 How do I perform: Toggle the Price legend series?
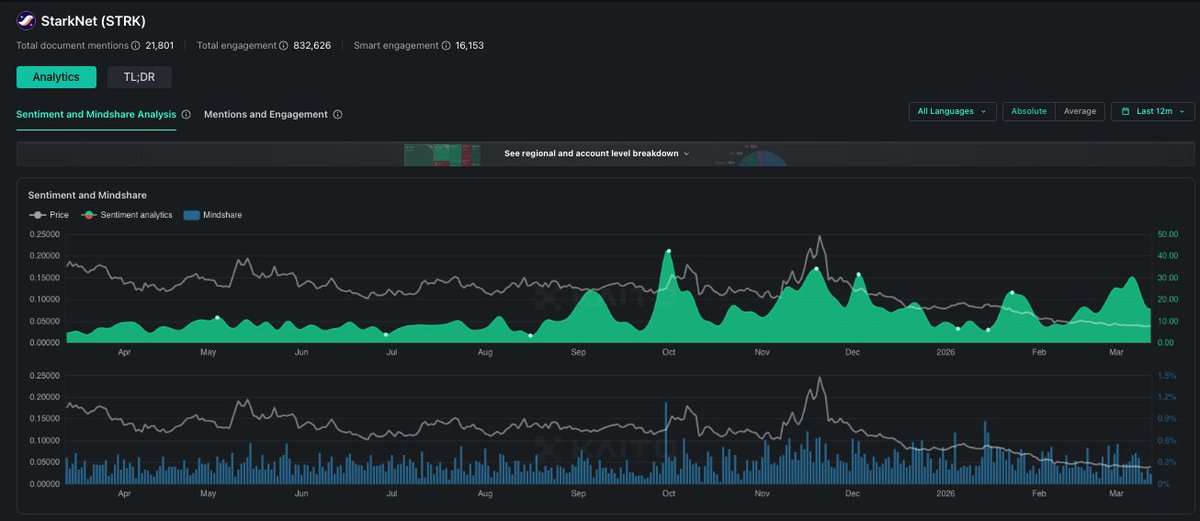tap(50, 215)
